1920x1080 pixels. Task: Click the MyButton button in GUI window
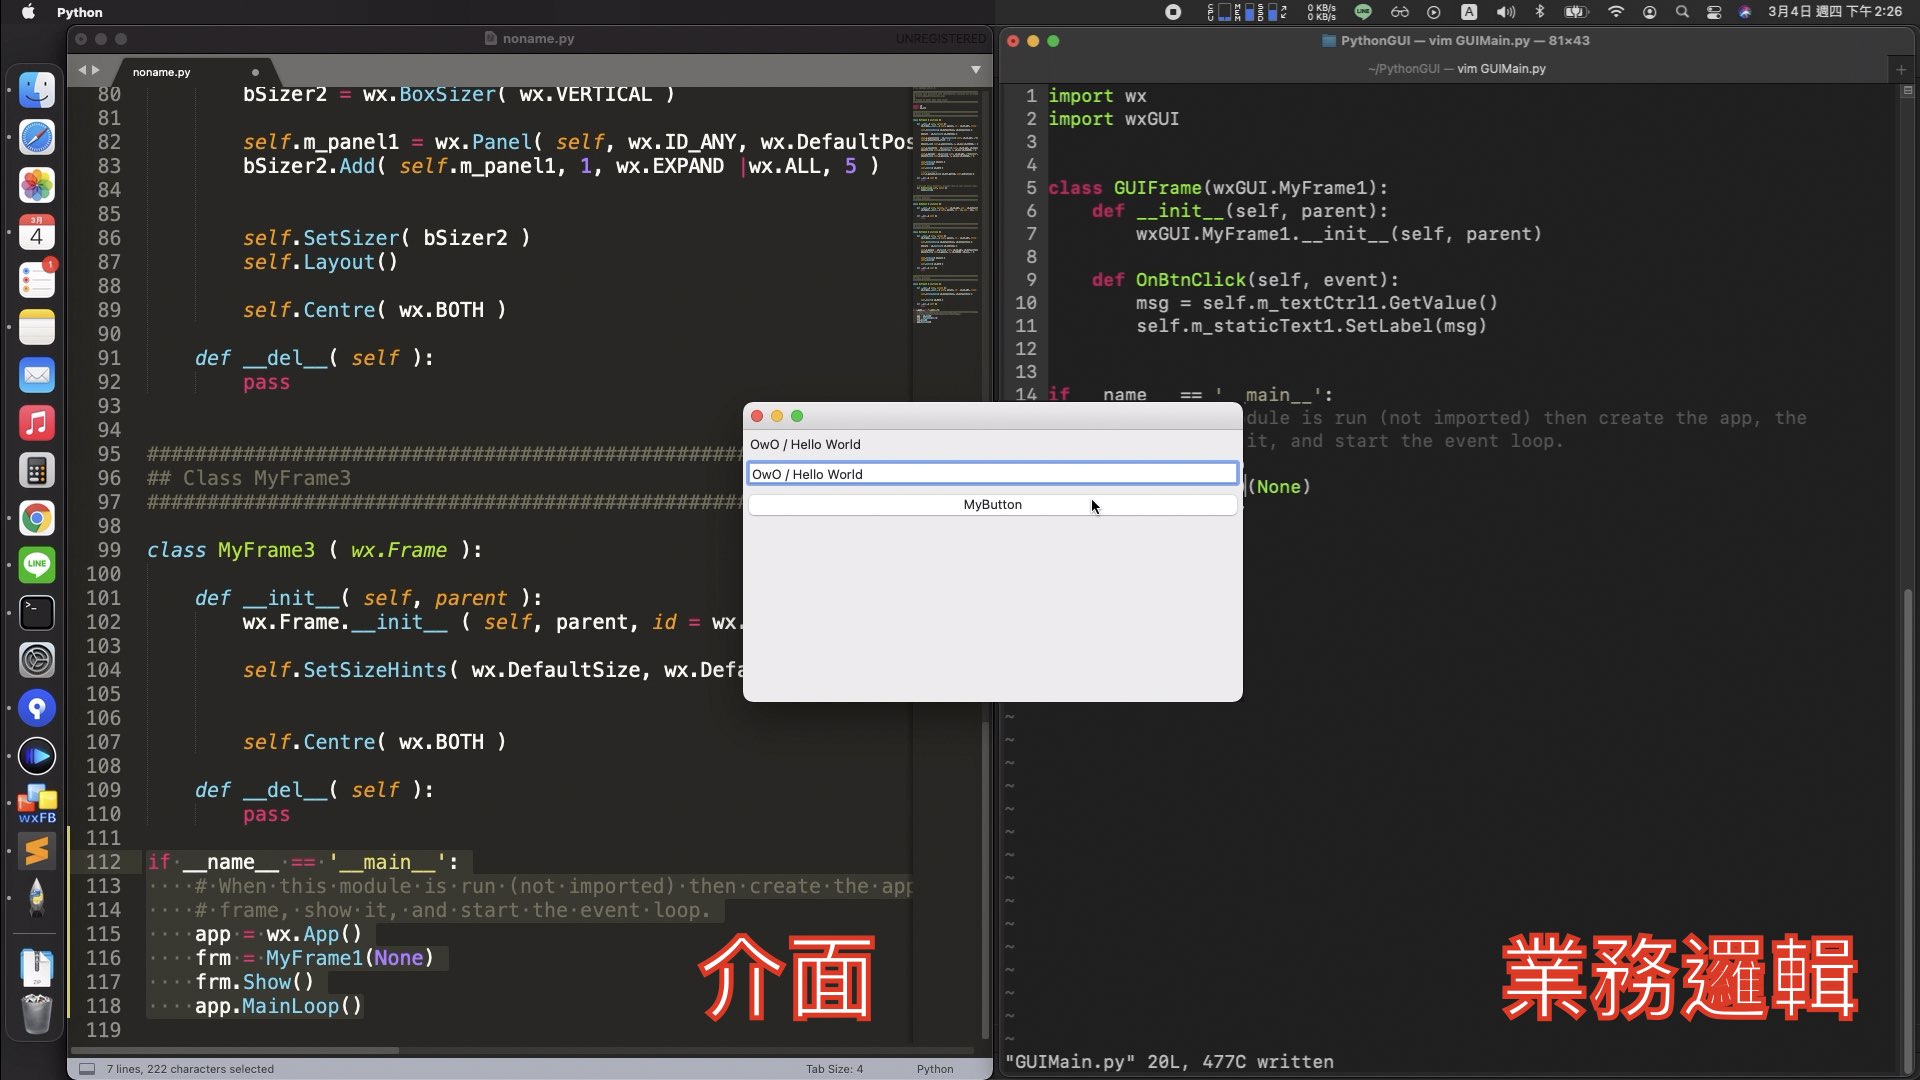click(x=992, y=504)
